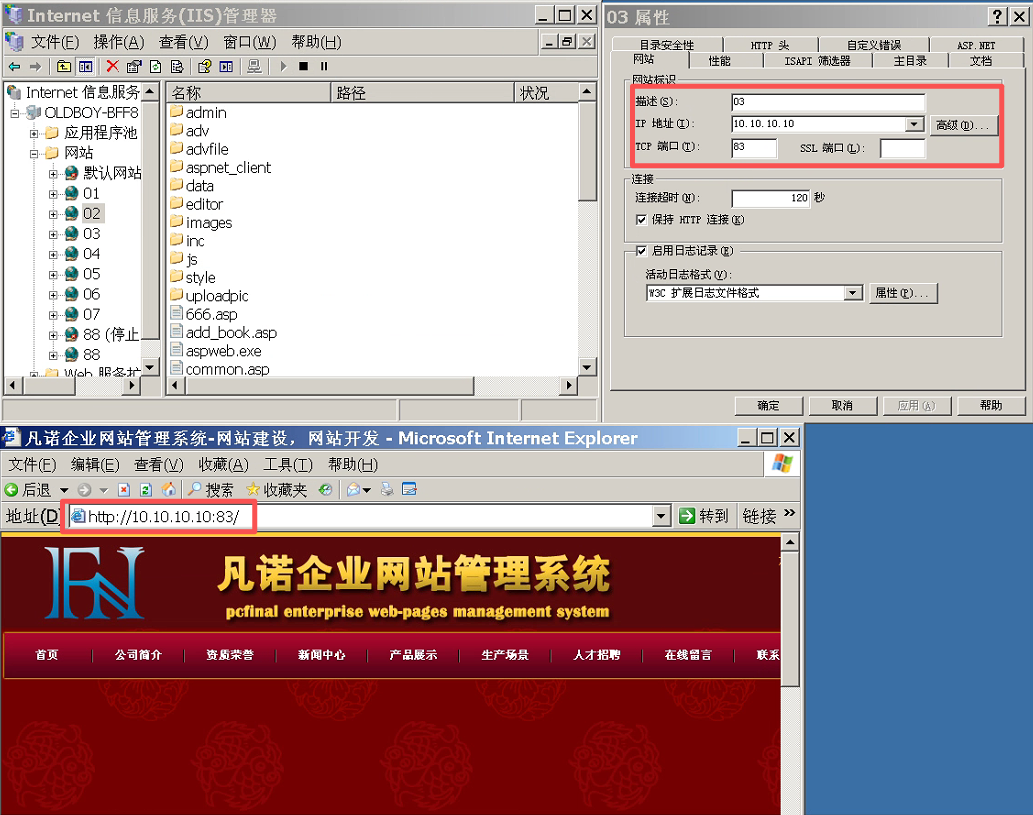
Task: Switch to the 主目录 tab
Action: click(x=910, y=61)
